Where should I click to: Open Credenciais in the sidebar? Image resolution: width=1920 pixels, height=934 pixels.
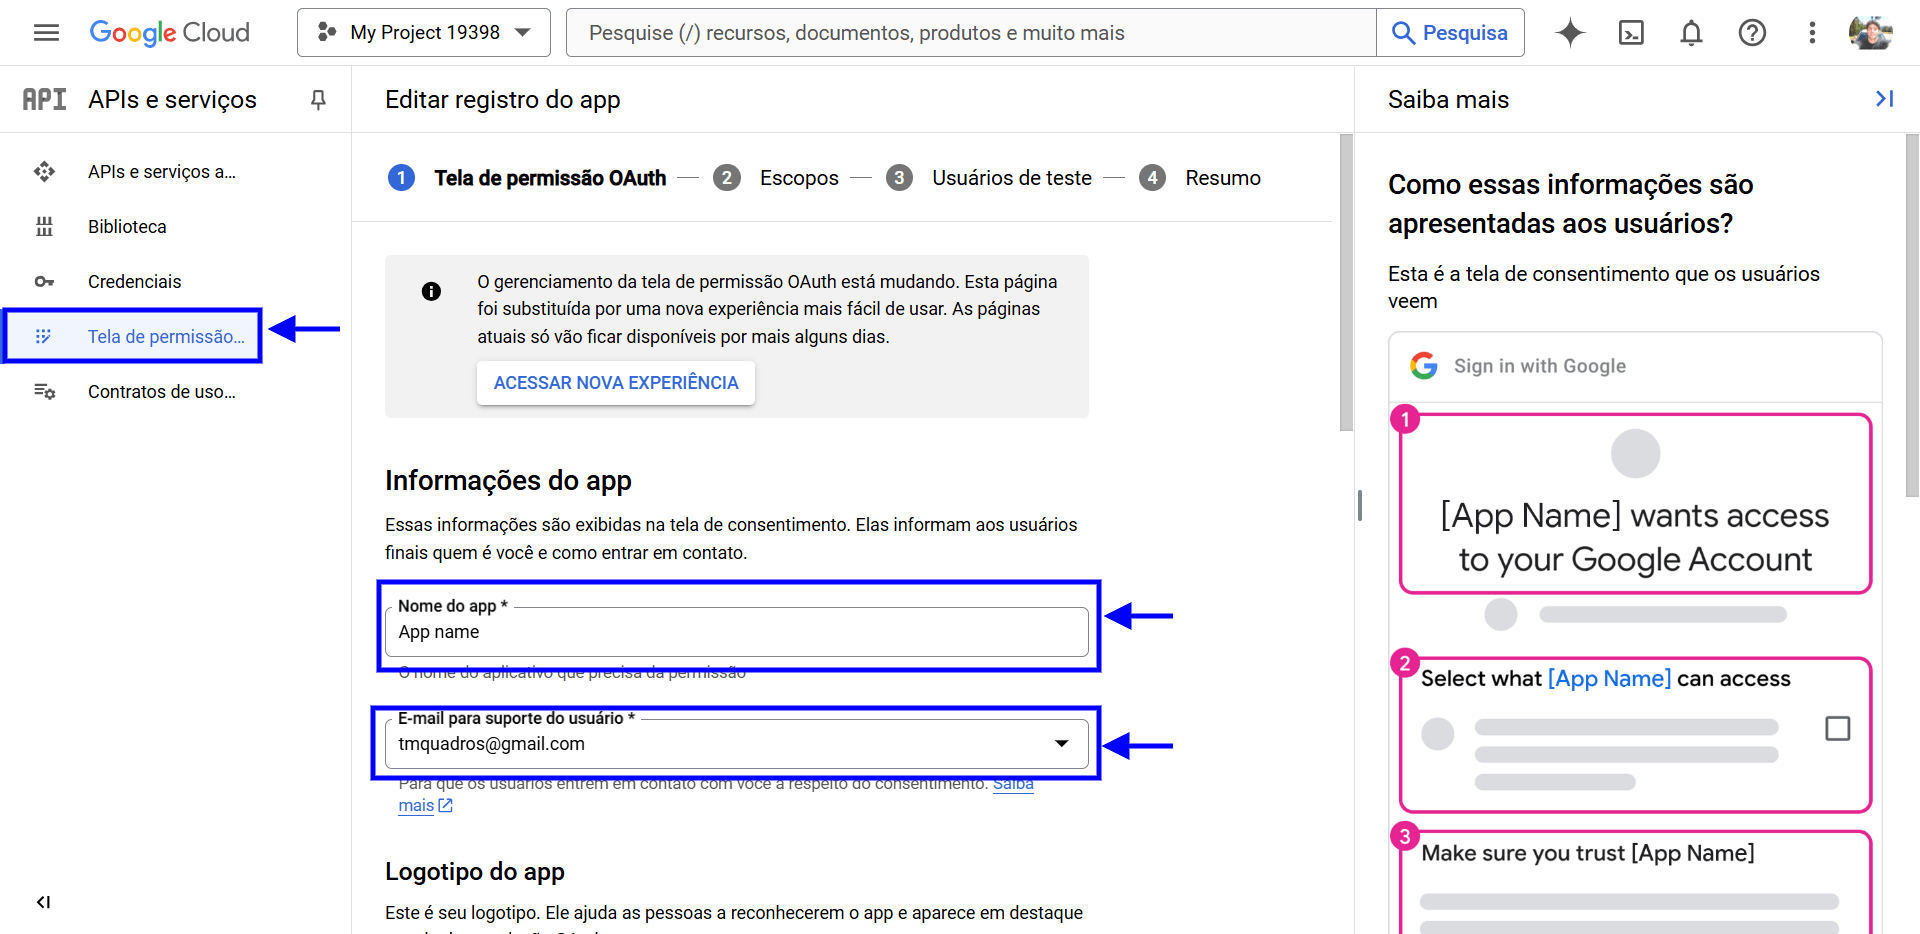point(176,282)
